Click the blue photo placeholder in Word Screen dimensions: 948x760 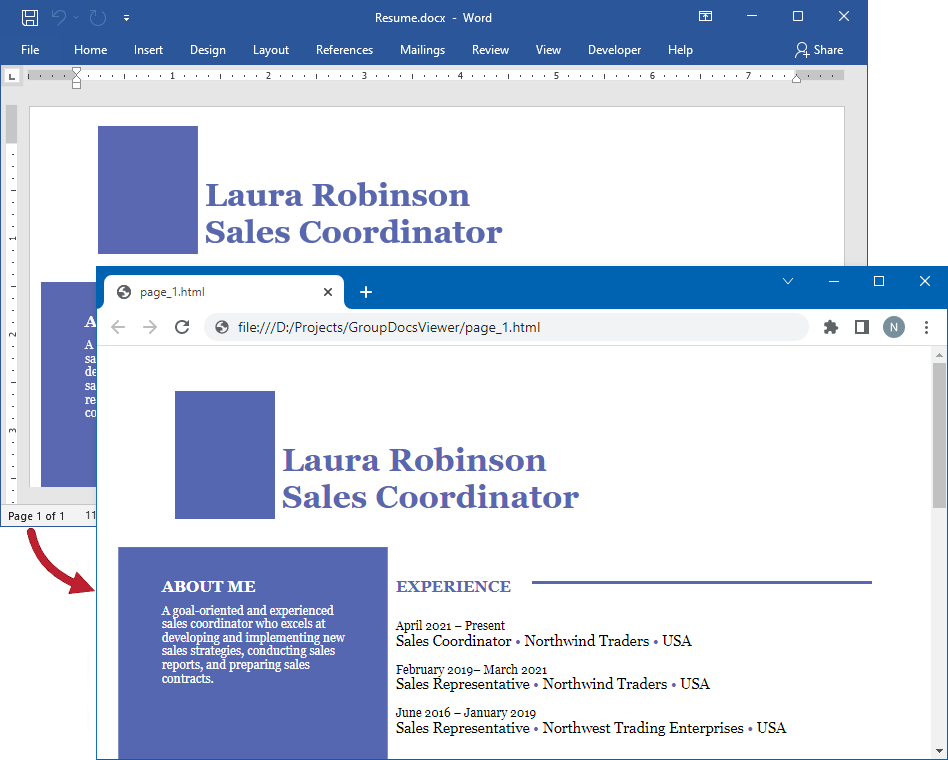coord(148,190)
